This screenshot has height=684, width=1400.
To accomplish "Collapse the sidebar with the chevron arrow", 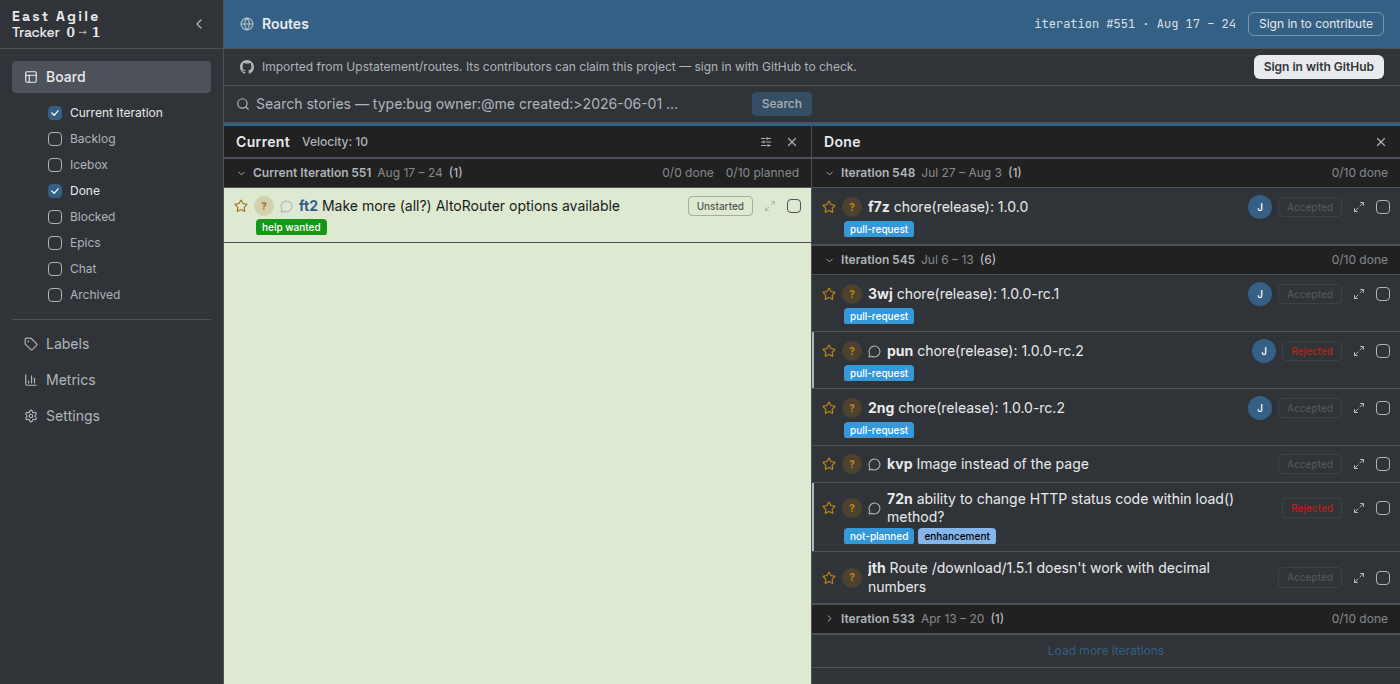I will click(x=198, y=24).
